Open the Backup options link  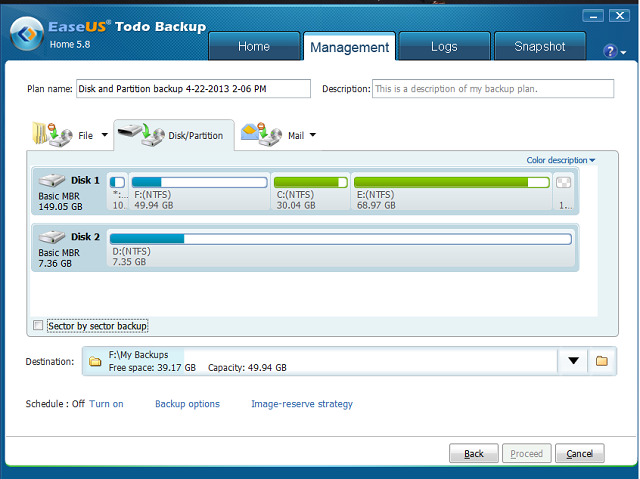click(187, 404)
